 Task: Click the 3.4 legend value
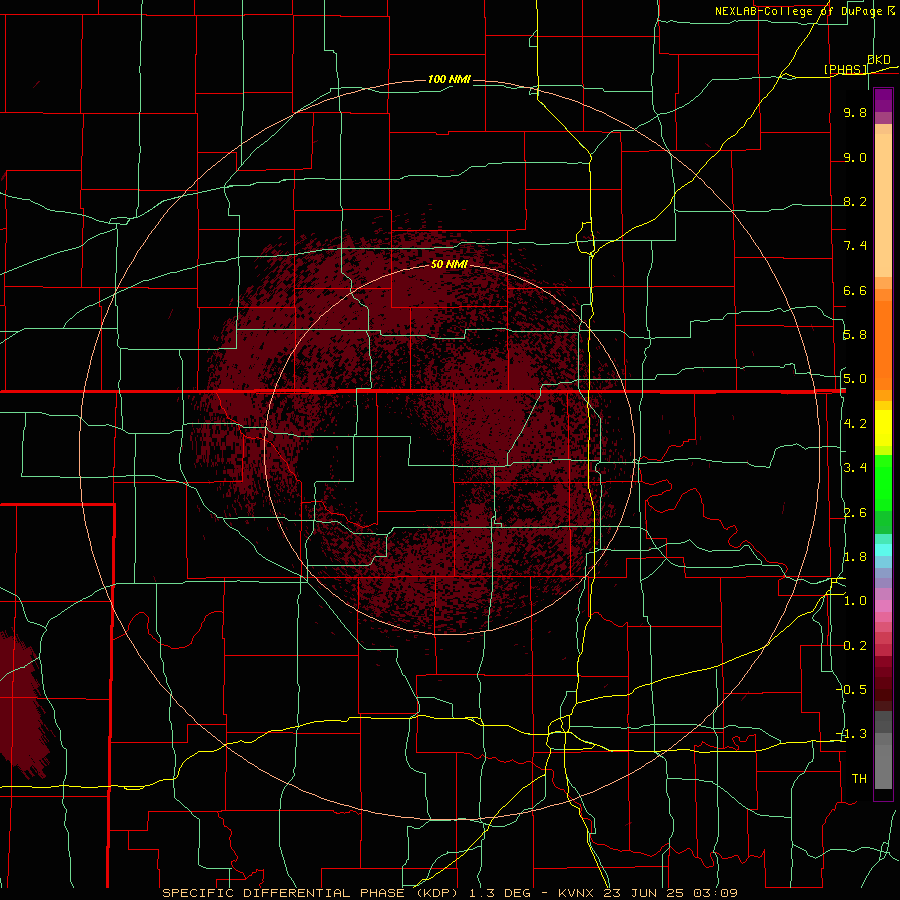coord(855,468)
